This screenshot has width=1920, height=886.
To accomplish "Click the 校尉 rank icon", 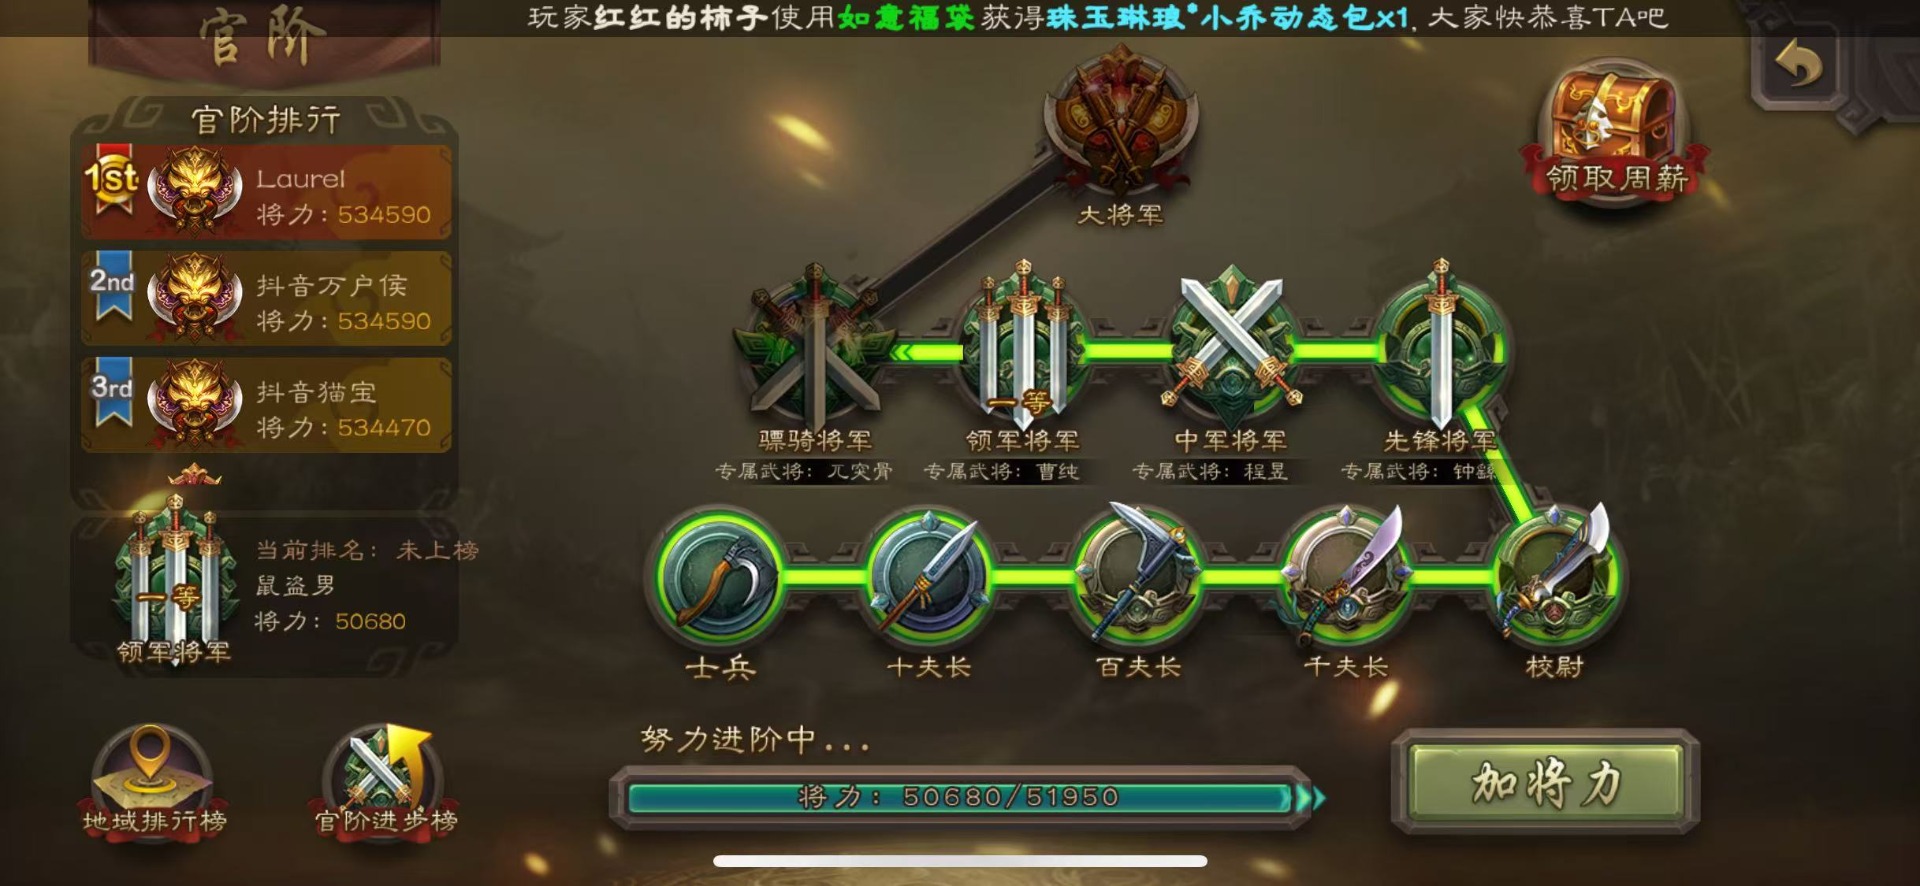I will click(x=1556, y=575).
